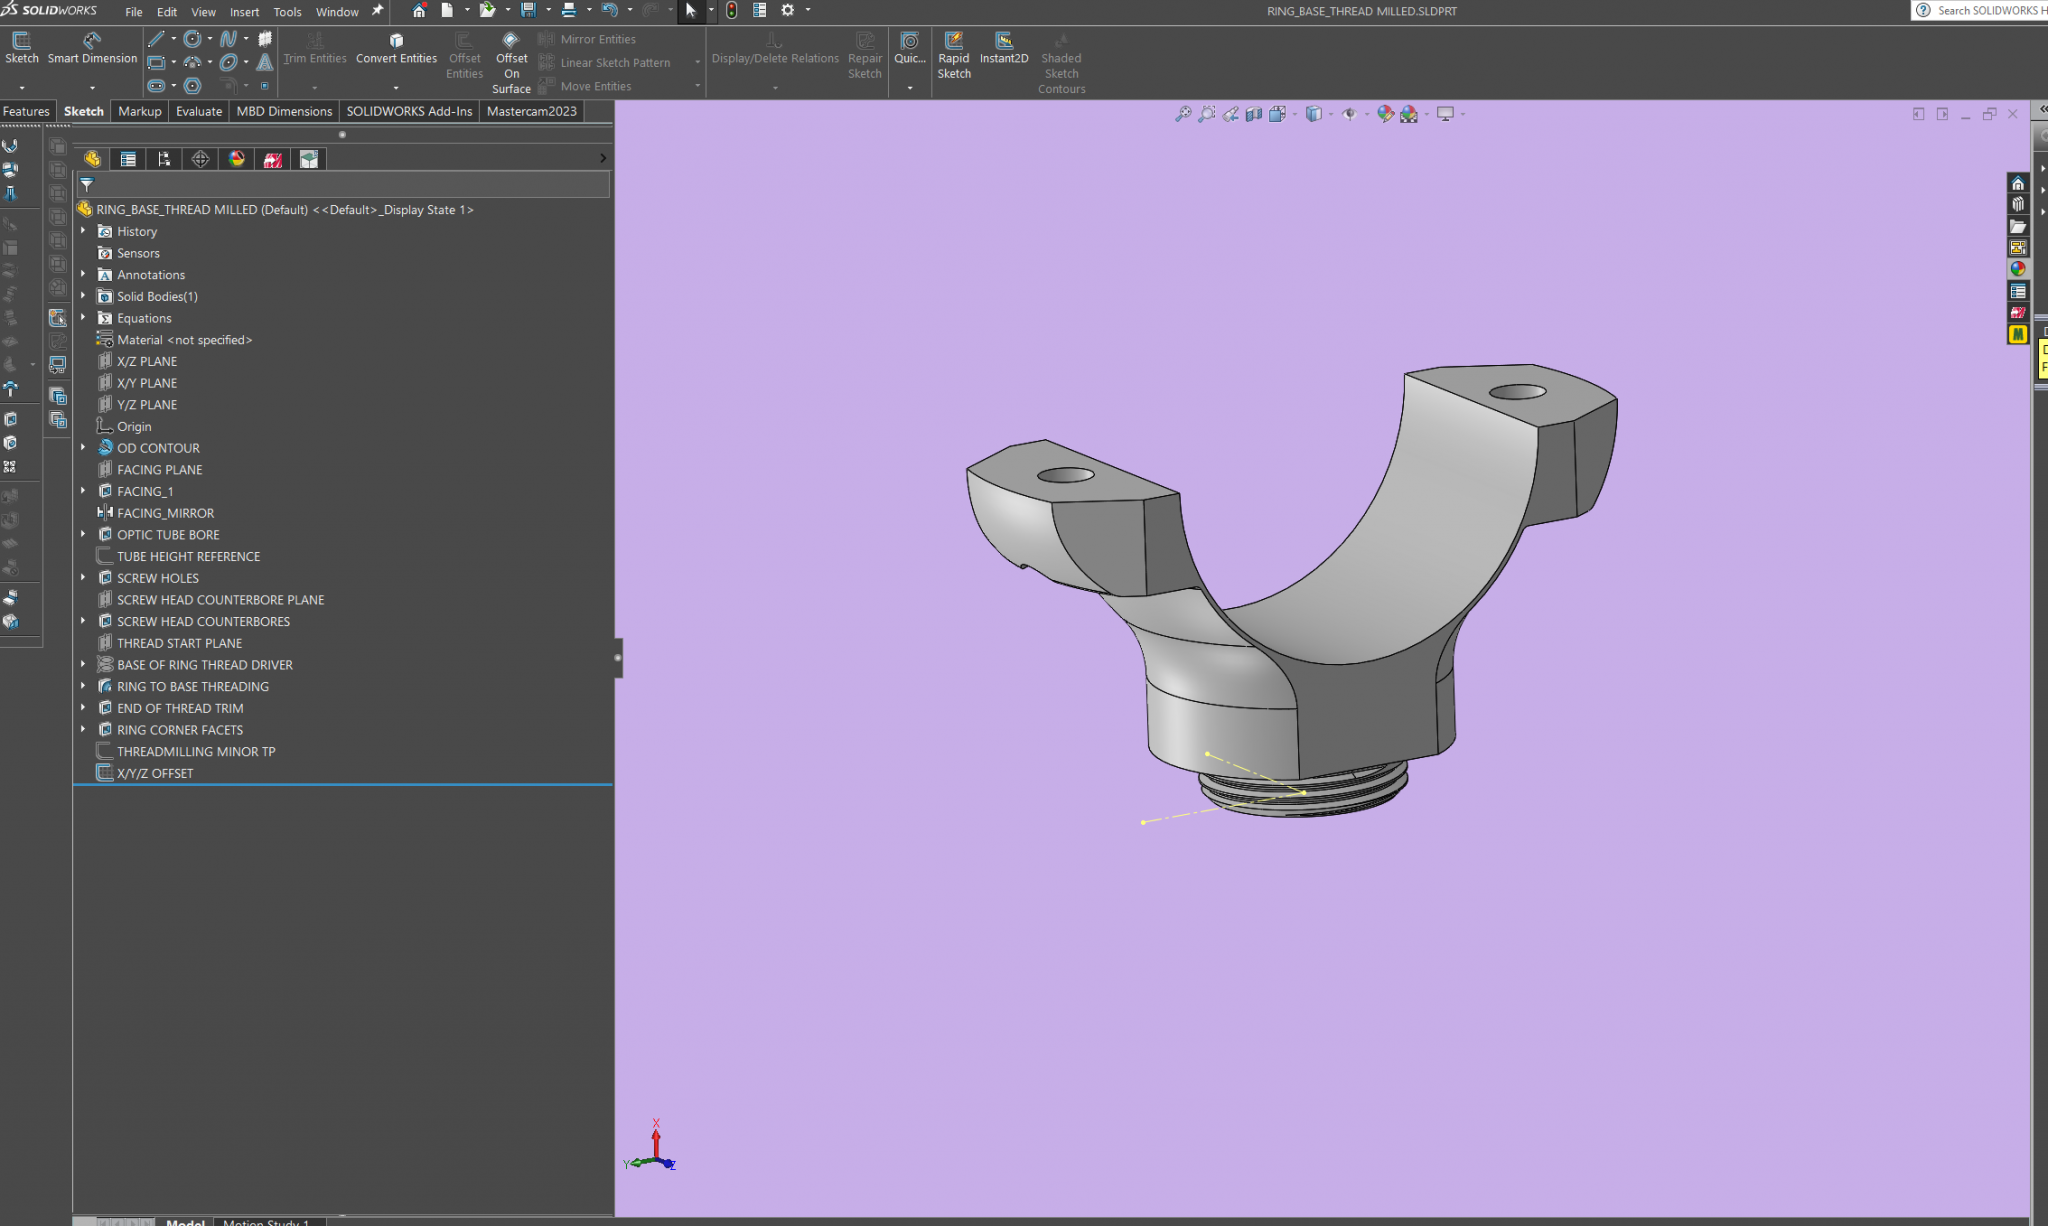Click Edit Appearance icon in view toolbar
The width and height of the screenshot is (2048, 1226).
(1385, 114)
